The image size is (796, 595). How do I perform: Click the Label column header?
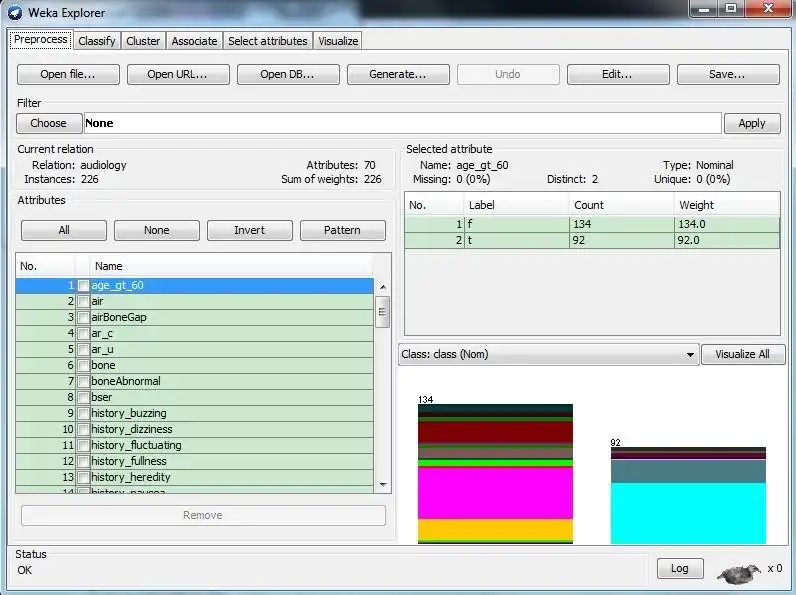pos(516,205)
